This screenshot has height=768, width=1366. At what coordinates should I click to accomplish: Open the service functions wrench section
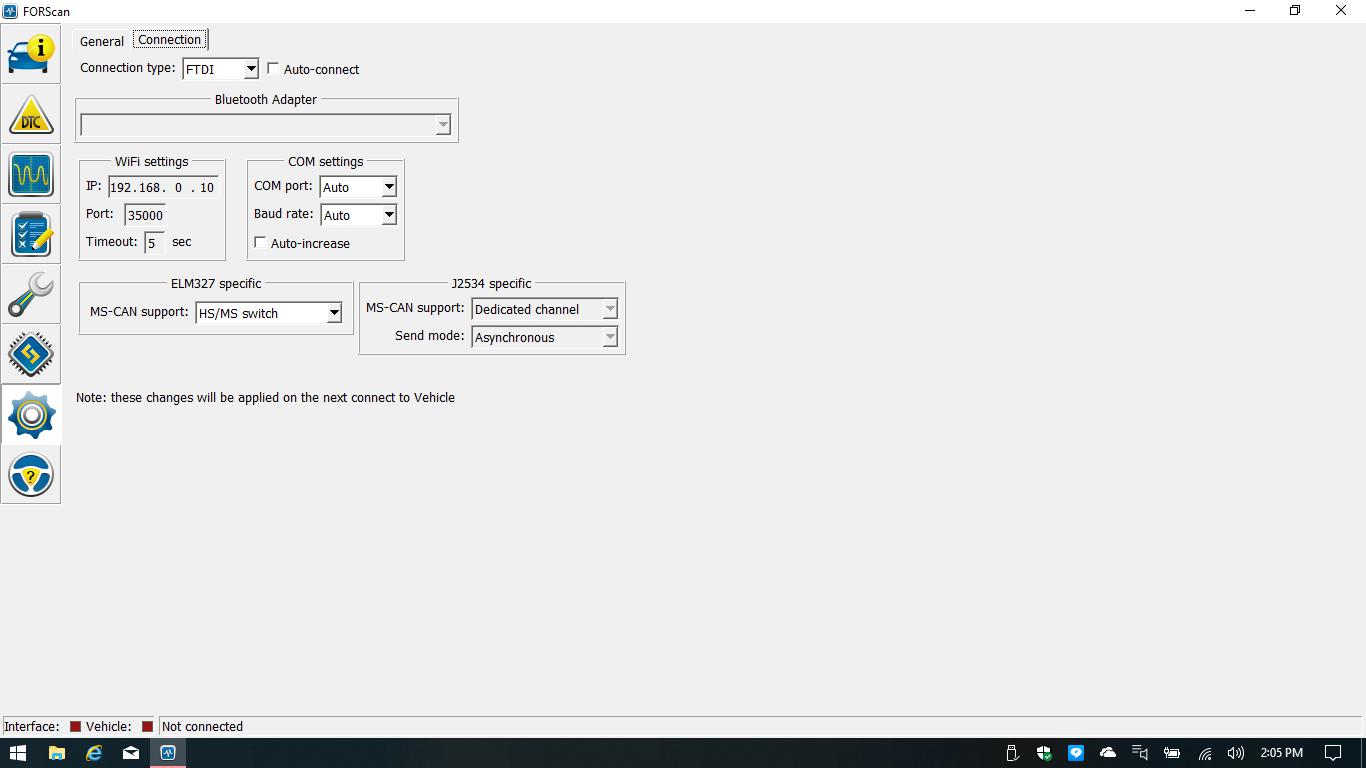(31, 294)
